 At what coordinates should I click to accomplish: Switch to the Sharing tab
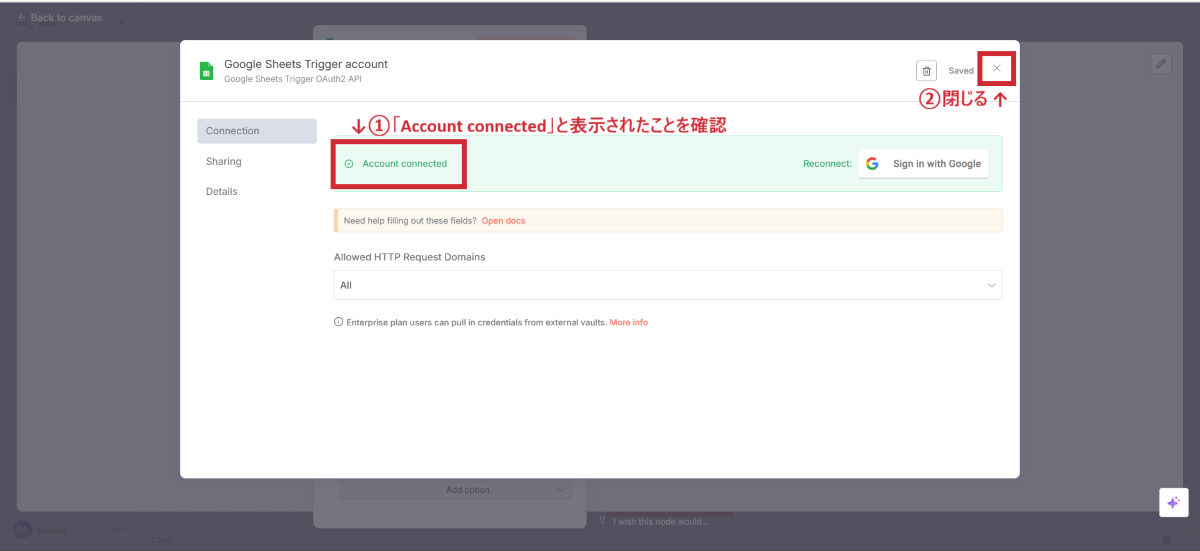tap(224, 161)
